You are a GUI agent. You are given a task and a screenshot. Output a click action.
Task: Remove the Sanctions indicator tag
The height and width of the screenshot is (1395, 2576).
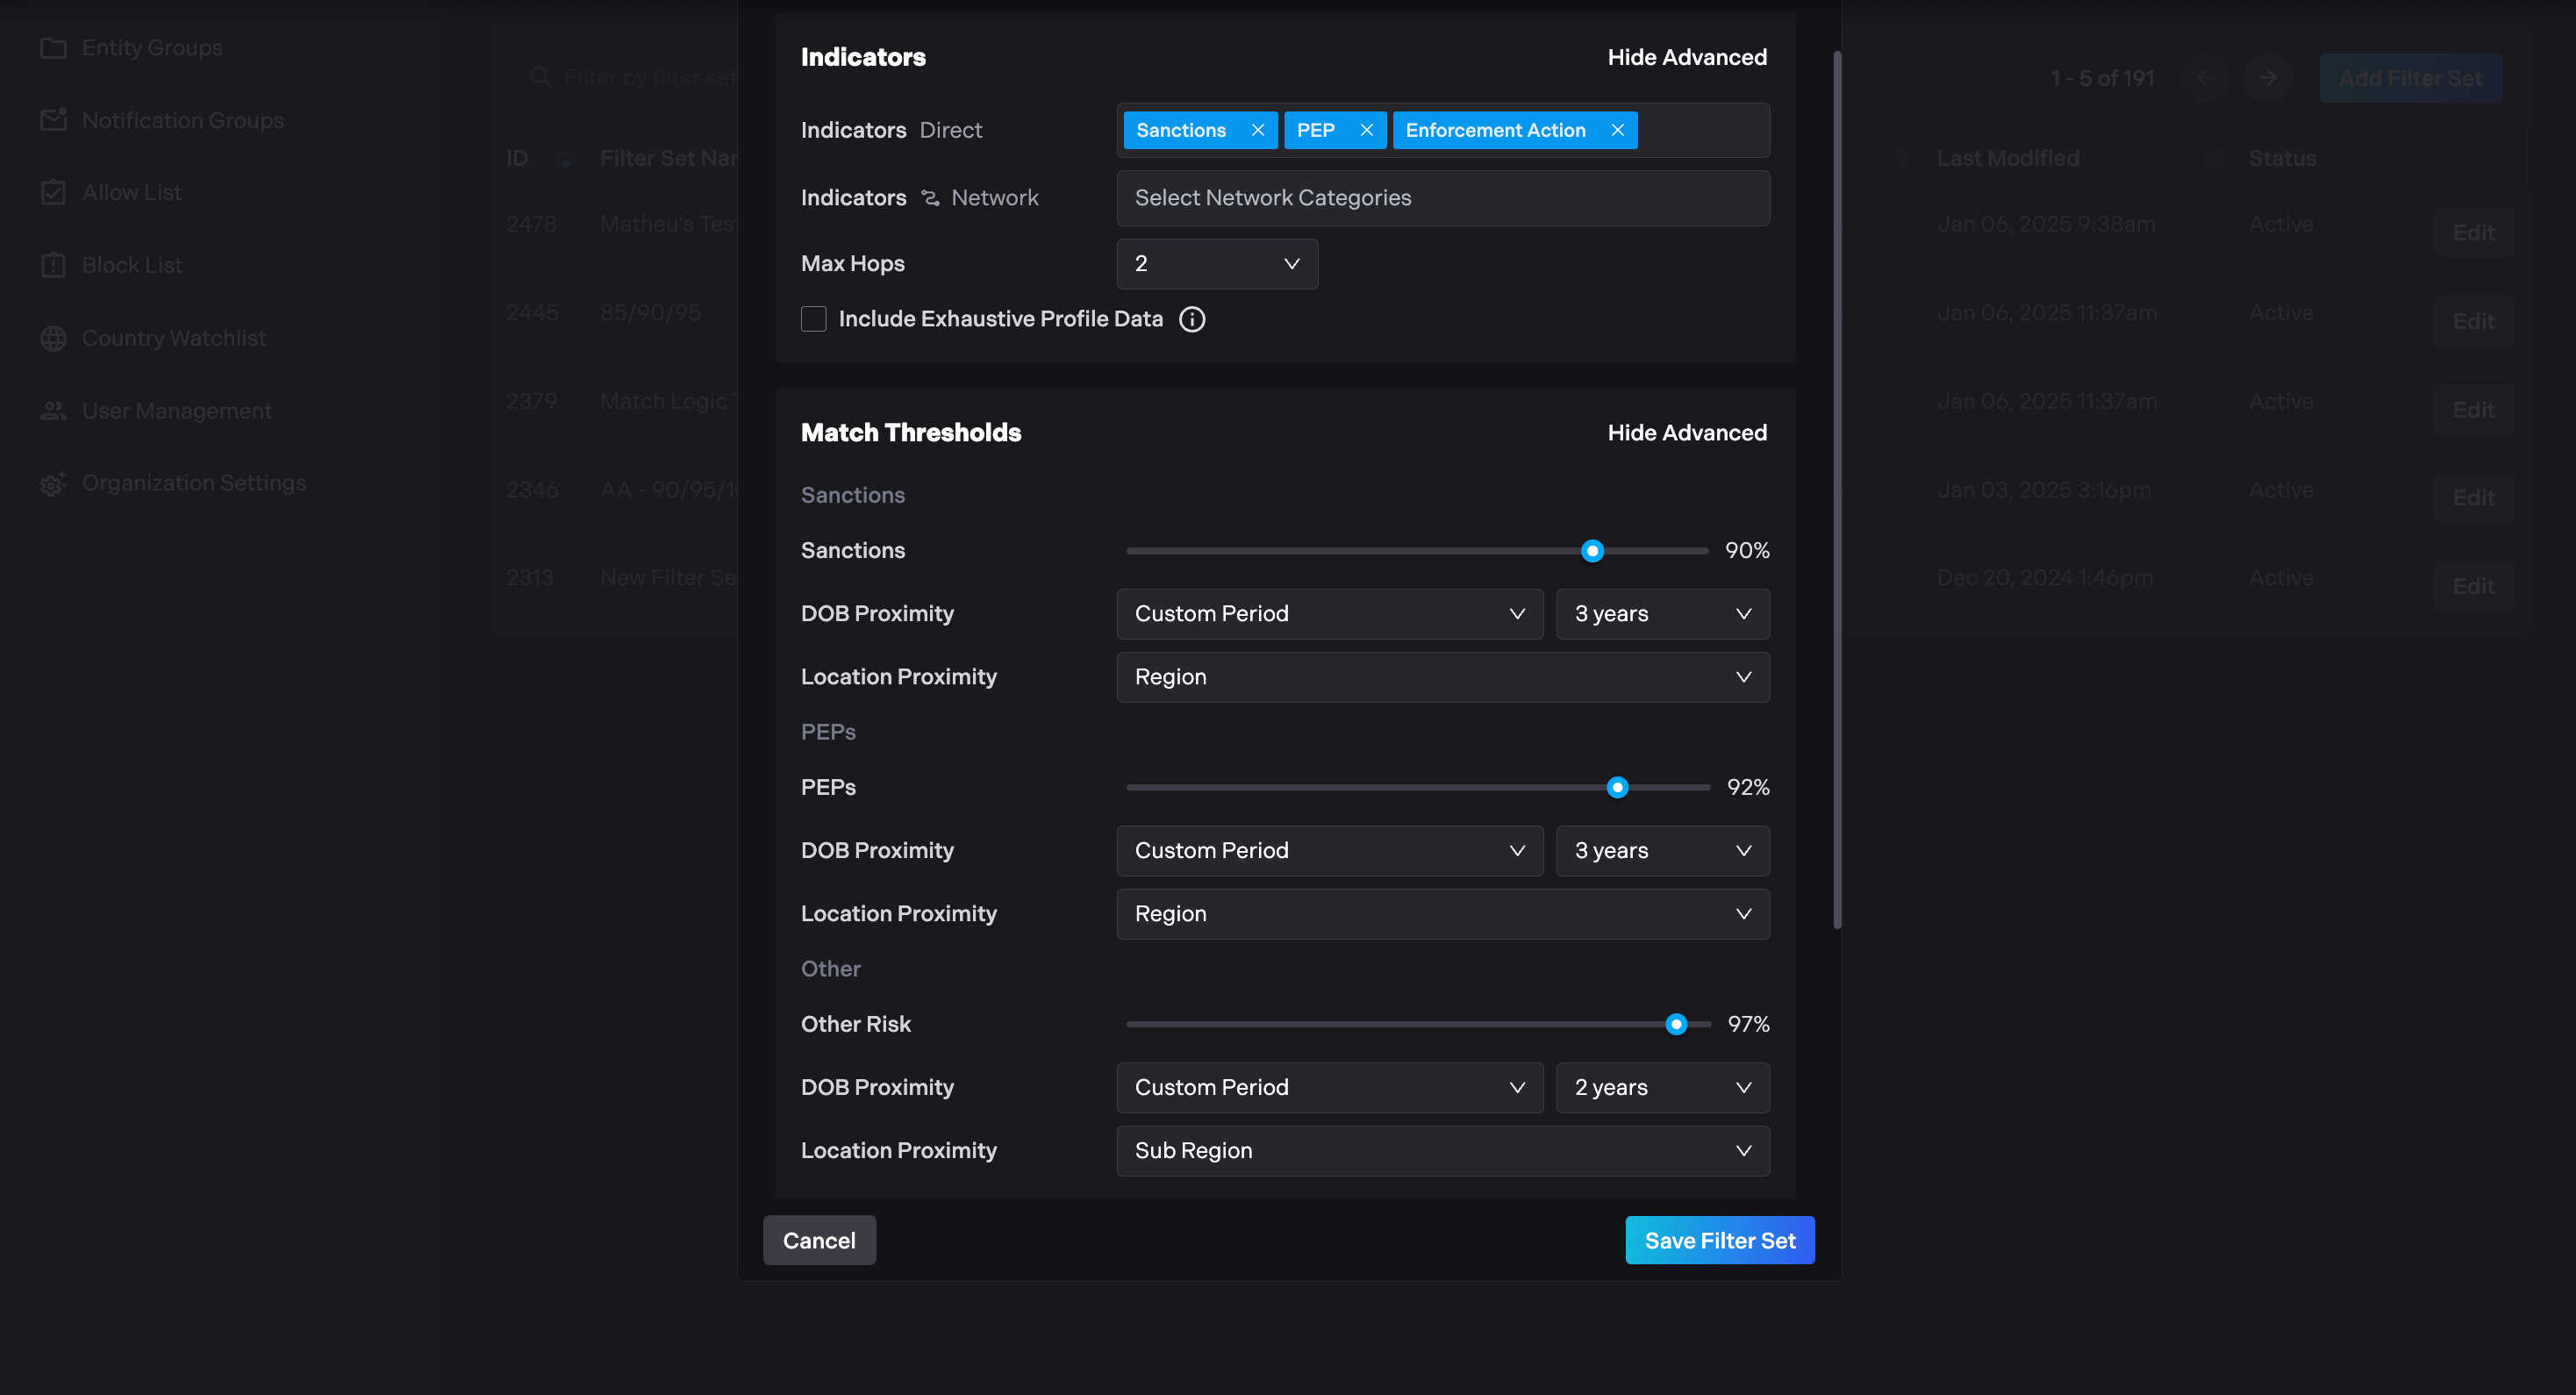coord(1257,130)
